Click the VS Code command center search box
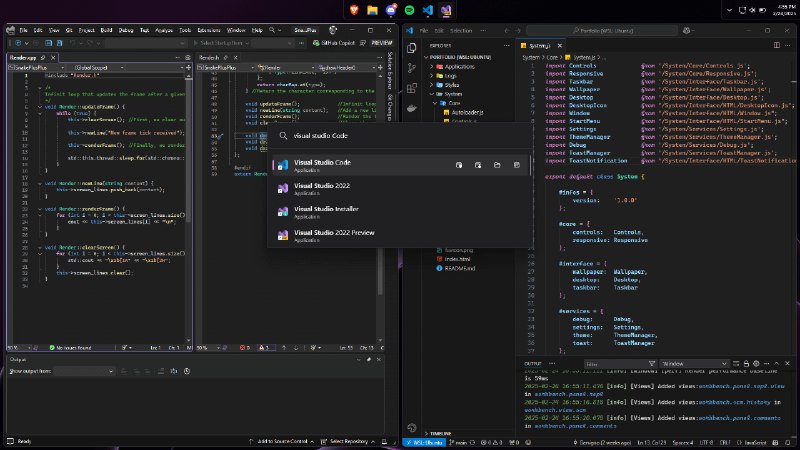Viewport: 800px width, 450px height. (603, 31)
